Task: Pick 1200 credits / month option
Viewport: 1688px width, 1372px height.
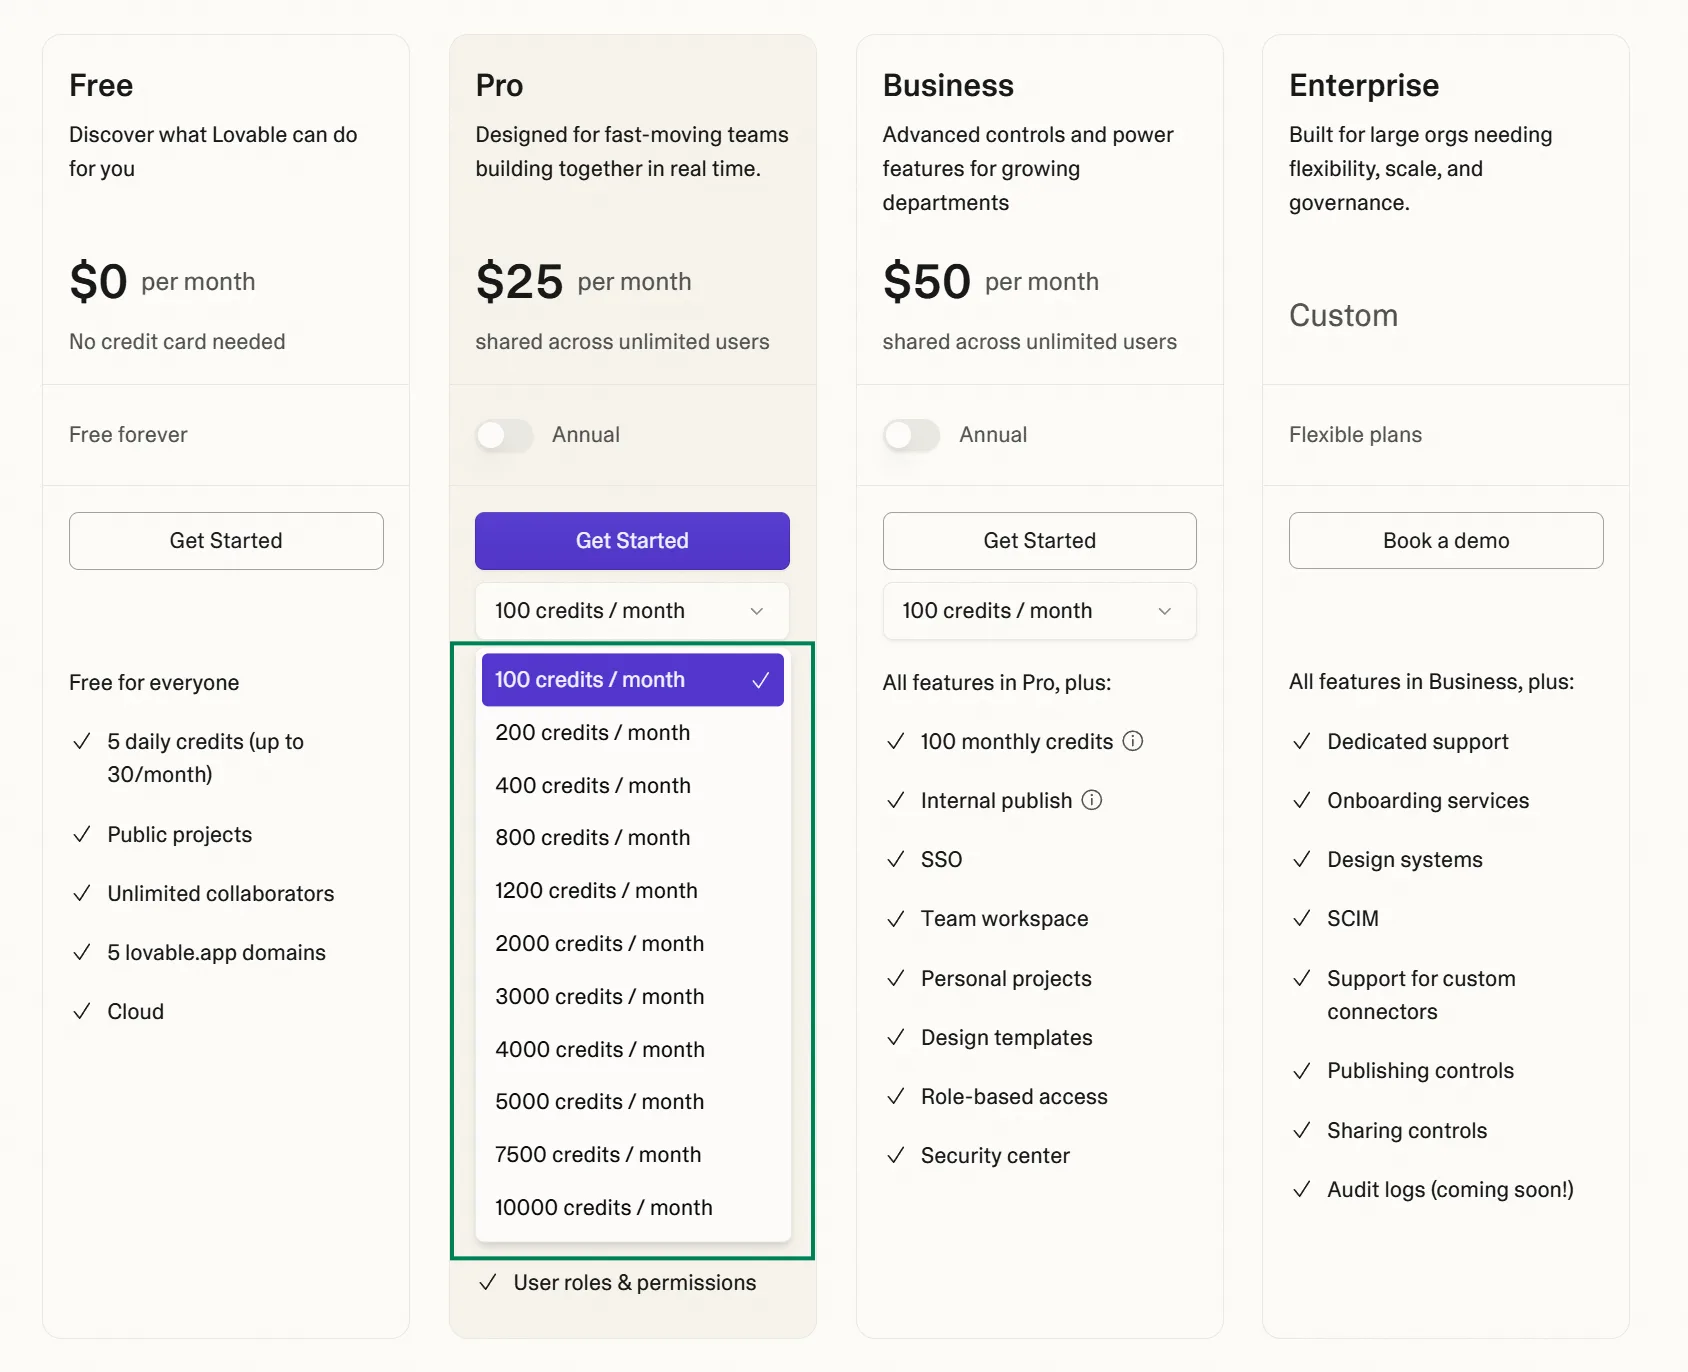Action: point(632,891)
